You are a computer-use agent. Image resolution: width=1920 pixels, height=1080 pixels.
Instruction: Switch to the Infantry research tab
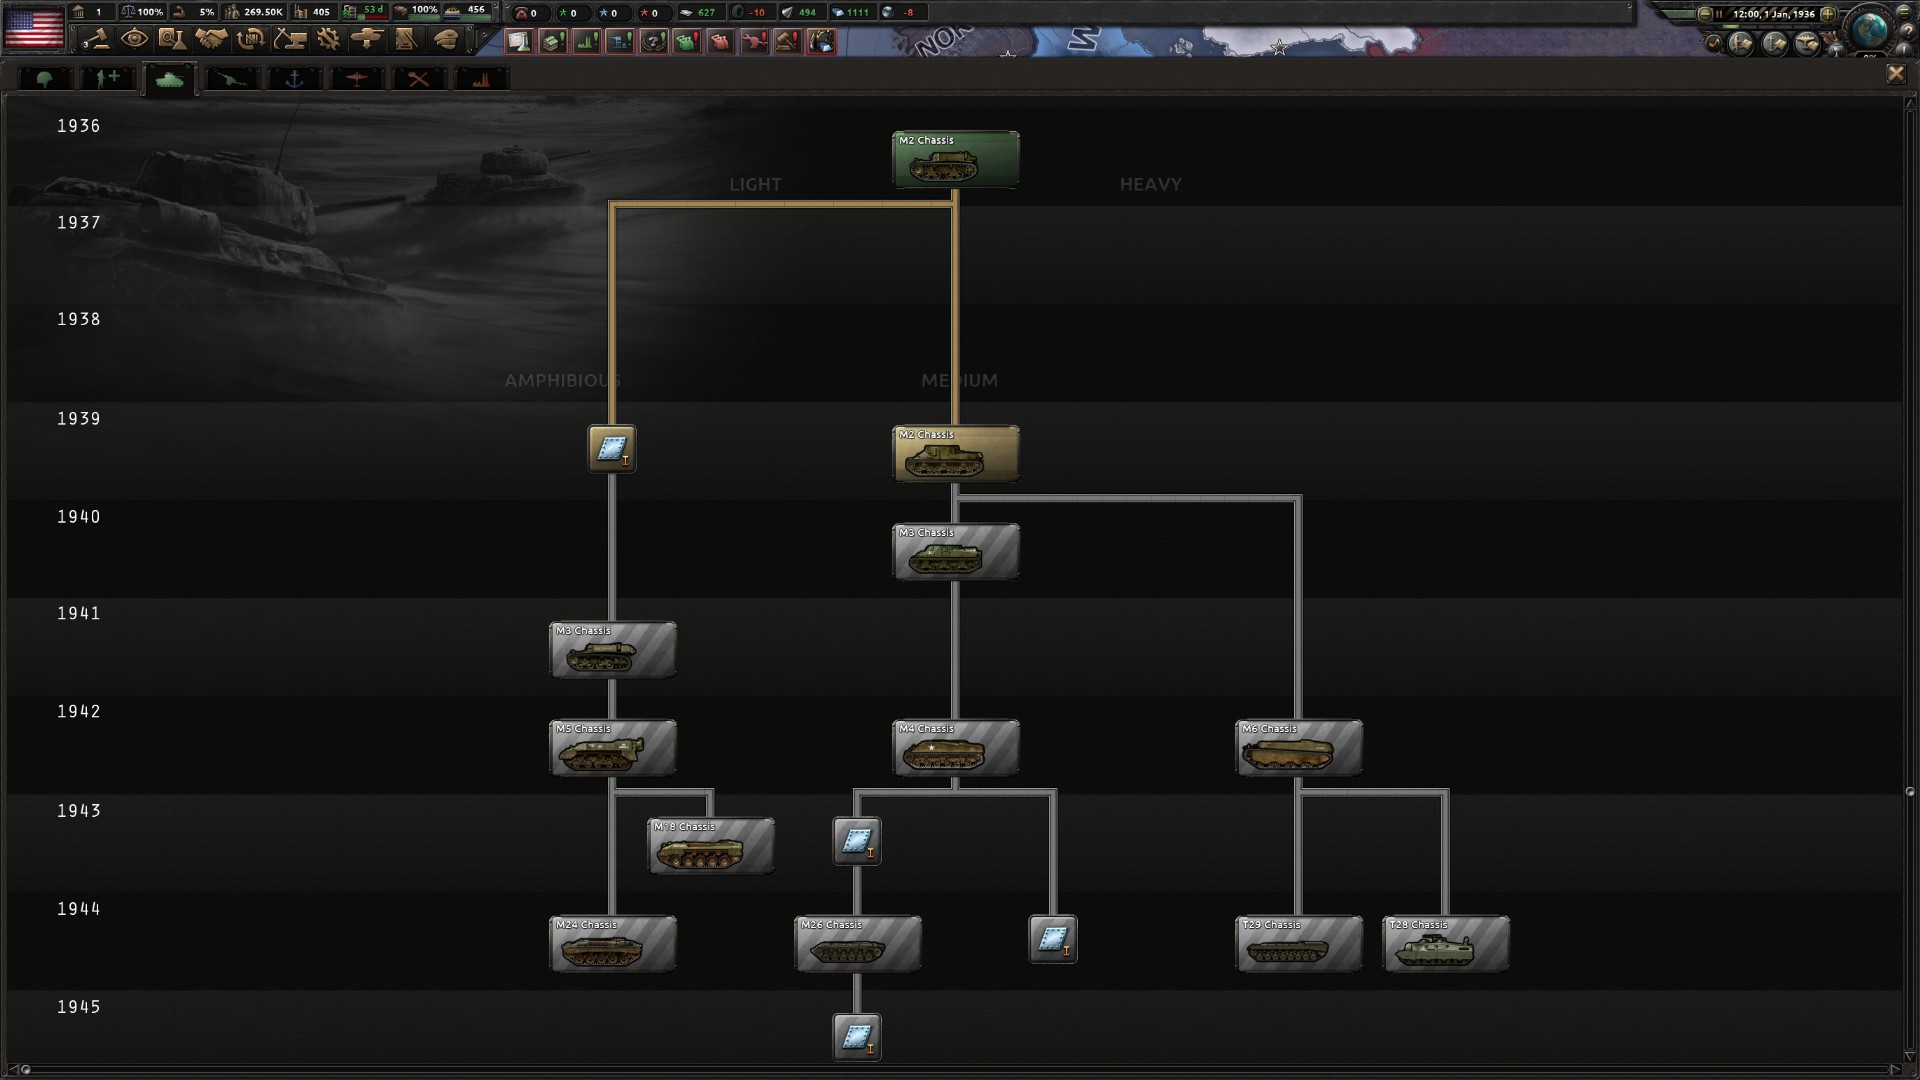[x=46, y=78]
